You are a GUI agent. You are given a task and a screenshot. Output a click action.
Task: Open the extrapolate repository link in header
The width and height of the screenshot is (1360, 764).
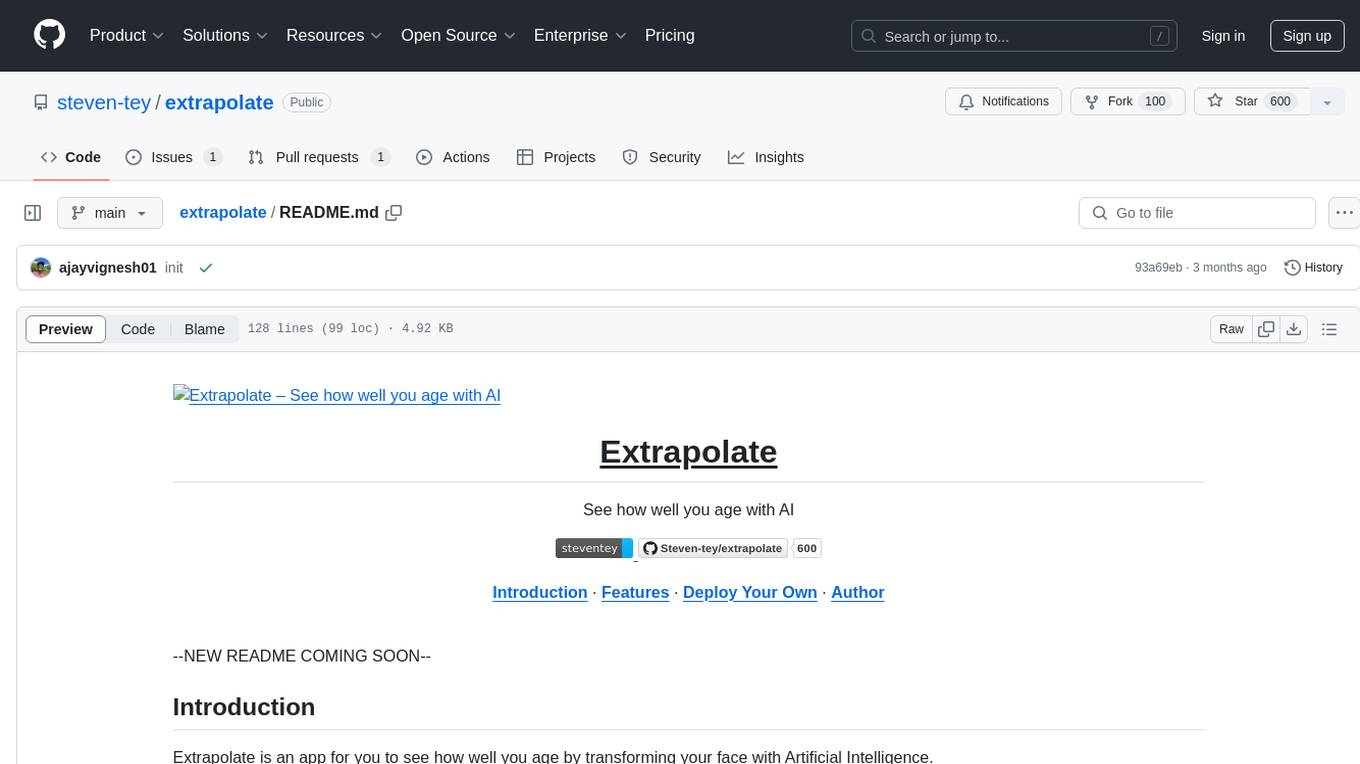coord(219,102)
